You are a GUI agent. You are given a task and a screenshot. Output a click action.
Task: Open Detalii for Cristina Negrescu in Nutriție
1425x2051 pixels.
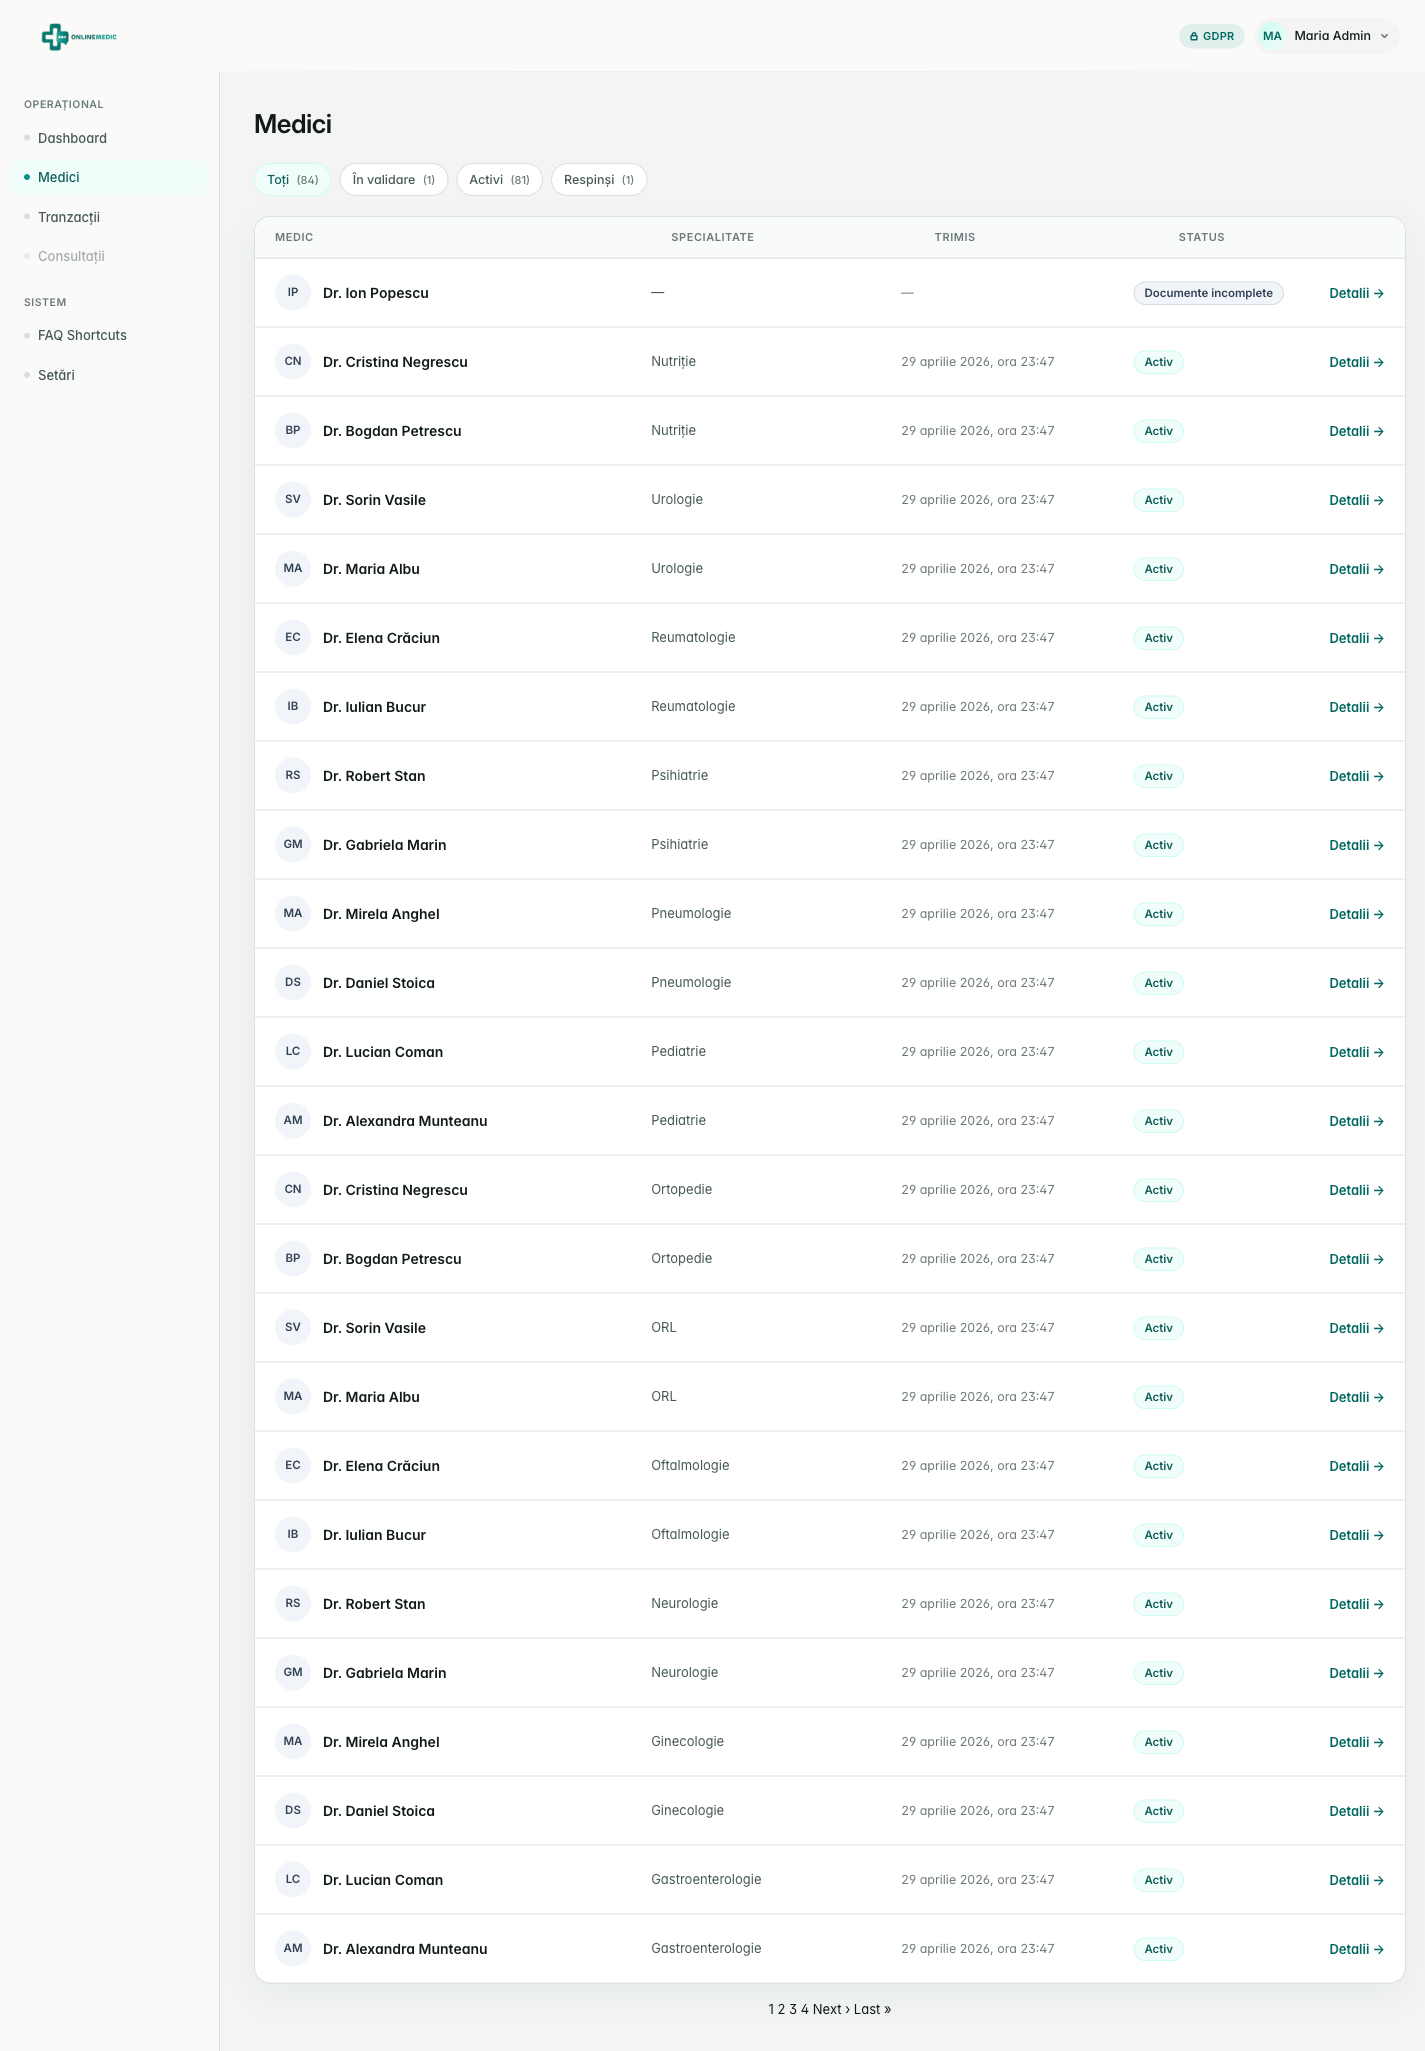point(1356,362)
